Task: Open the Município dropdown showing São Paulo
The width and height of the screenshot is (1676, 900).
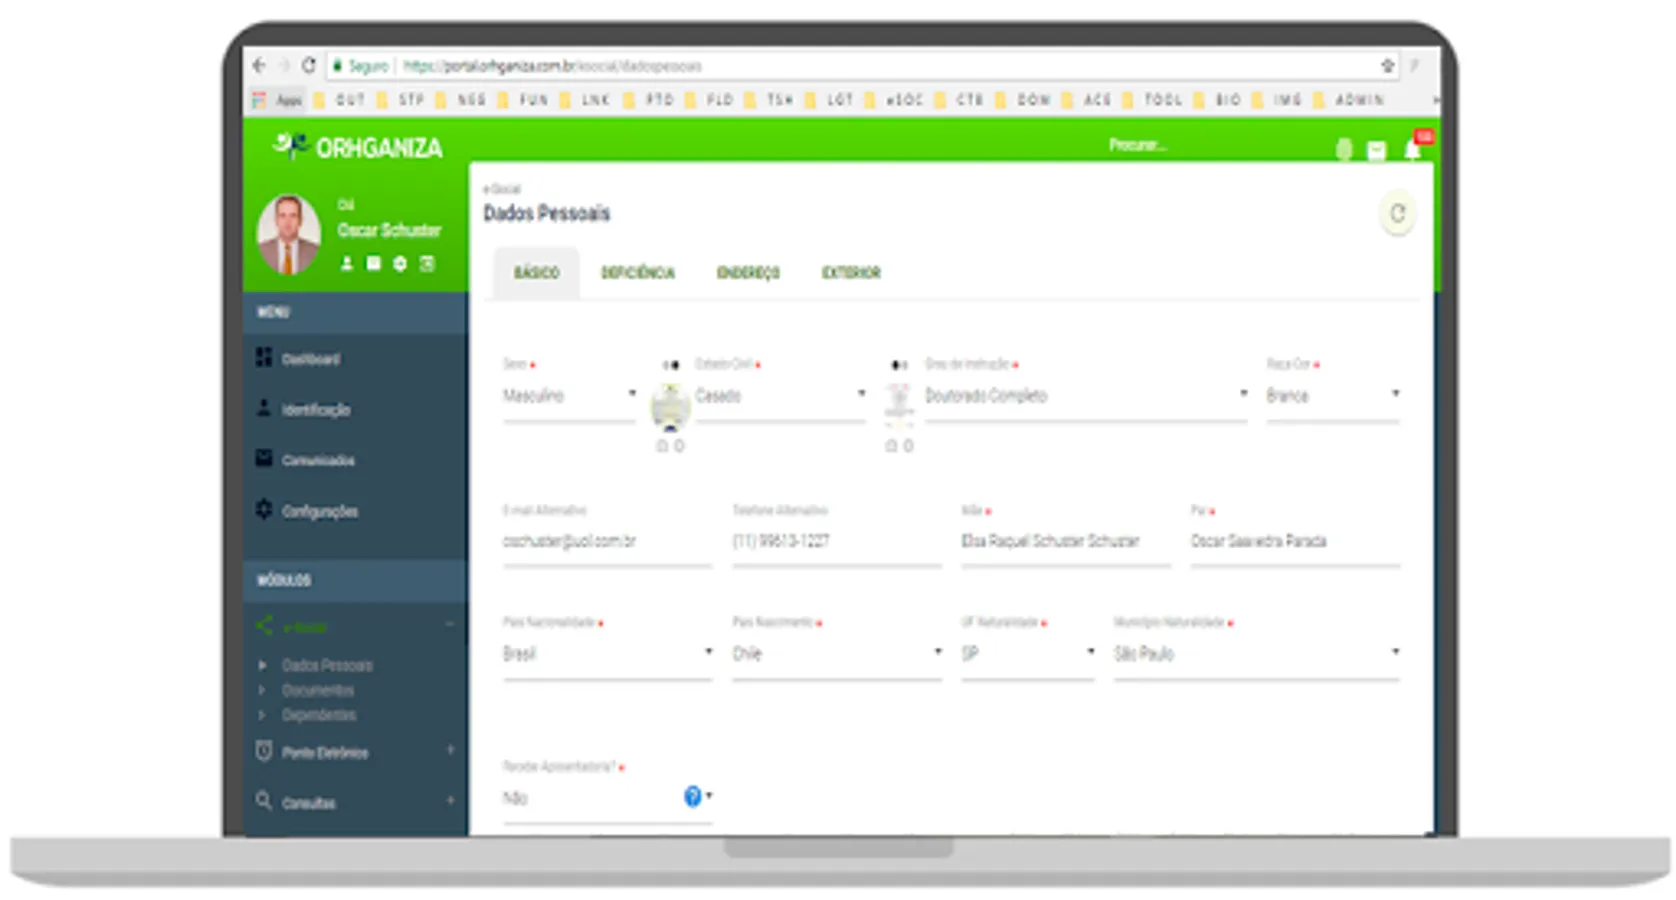Action: click(x=1257, y=654)
